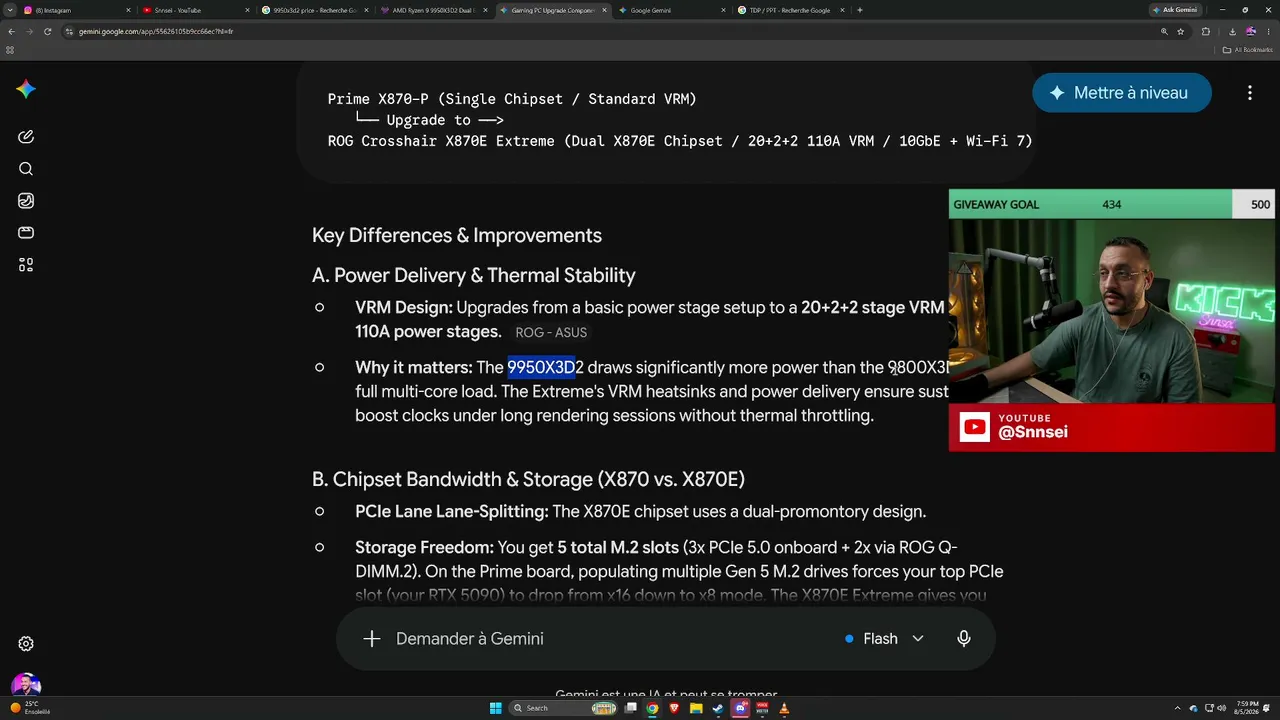
Task: Open File Explorer from the taskbar
Action: pyautogui.click(x=696, y=708)
